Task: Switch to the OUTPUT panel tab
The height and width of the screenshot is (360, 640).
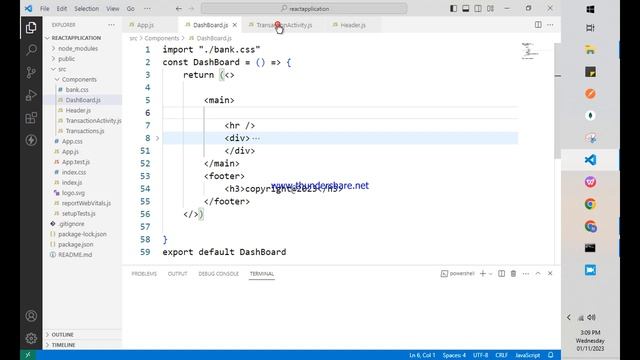Action: [x=178, y=273]
